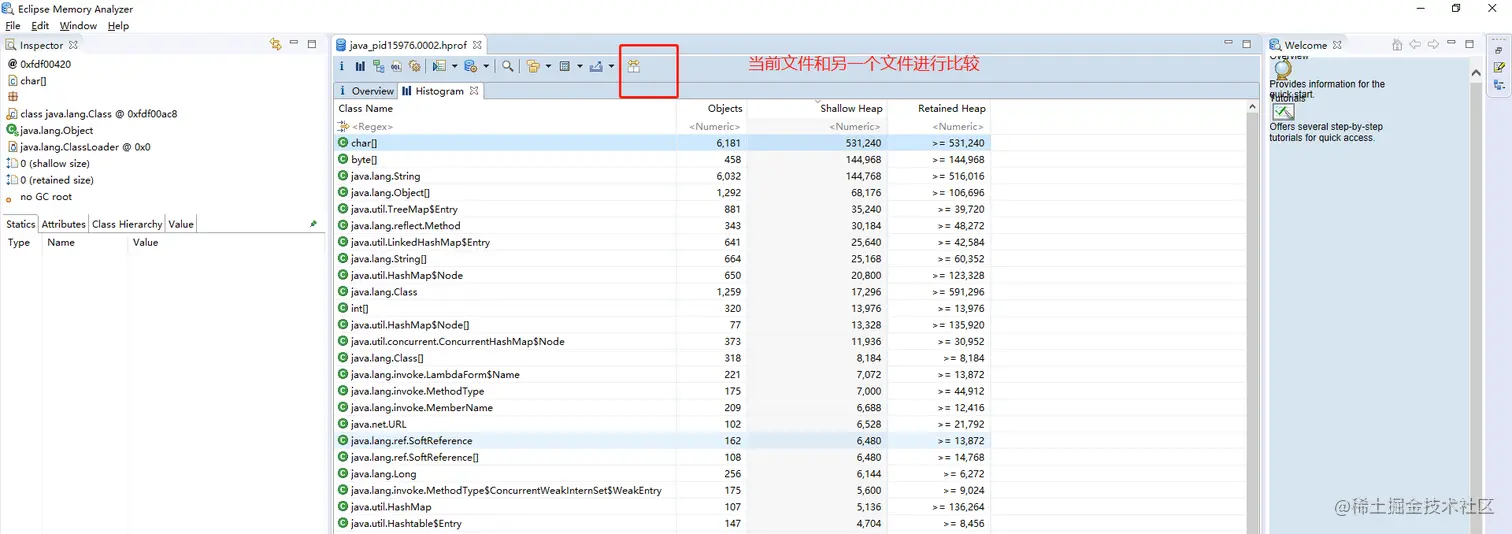The width and height of the screenshot is (1512, 534).
Task: Click the Link with Snapshot icon in Inspector
Action: tap(276, 44)
